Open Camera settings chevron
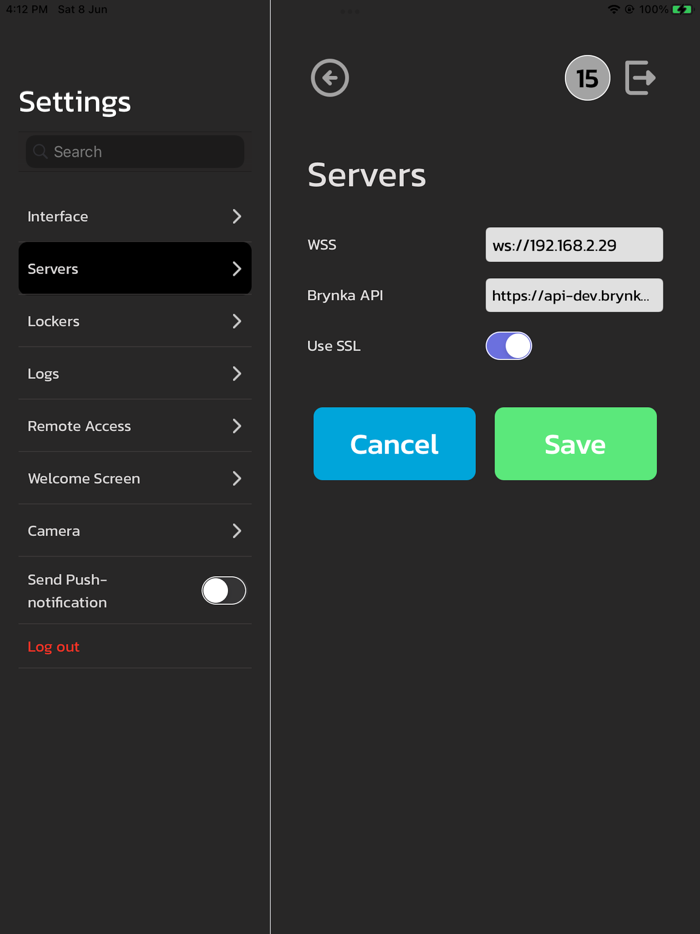Viewport: 700px width, 934px height. tap(237, 531)
